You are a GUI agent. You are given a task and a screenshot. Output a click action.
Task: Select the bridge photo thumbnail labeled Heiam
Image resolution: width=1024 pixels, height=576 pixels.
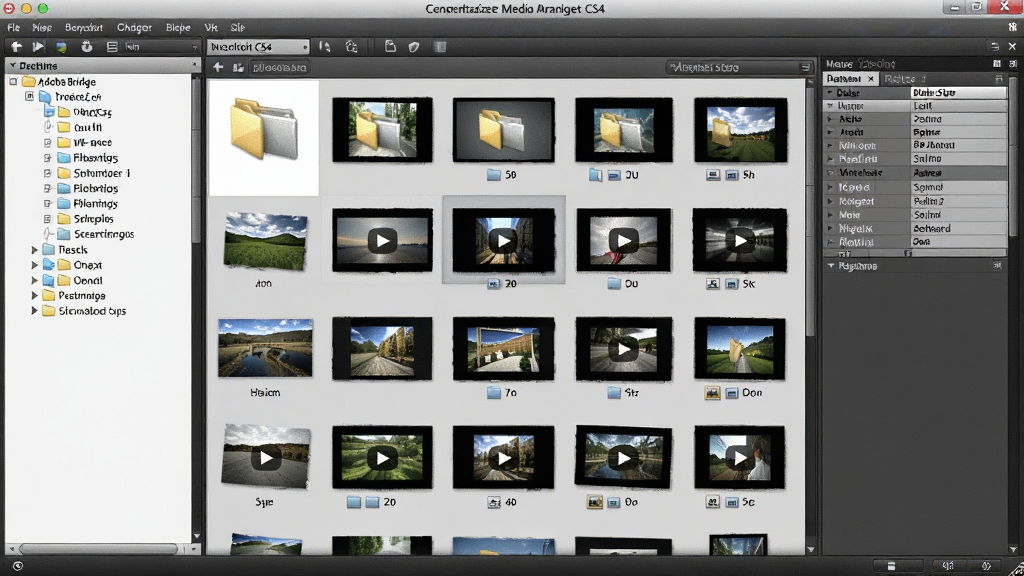tap(265, 348)
